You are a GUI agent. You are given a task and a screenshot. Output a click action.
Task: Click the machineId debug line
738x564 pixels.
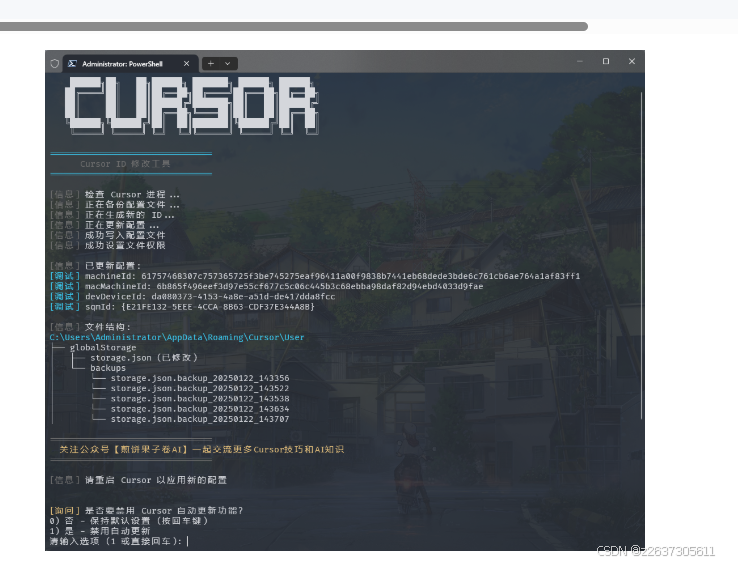(x=315, y=276)
